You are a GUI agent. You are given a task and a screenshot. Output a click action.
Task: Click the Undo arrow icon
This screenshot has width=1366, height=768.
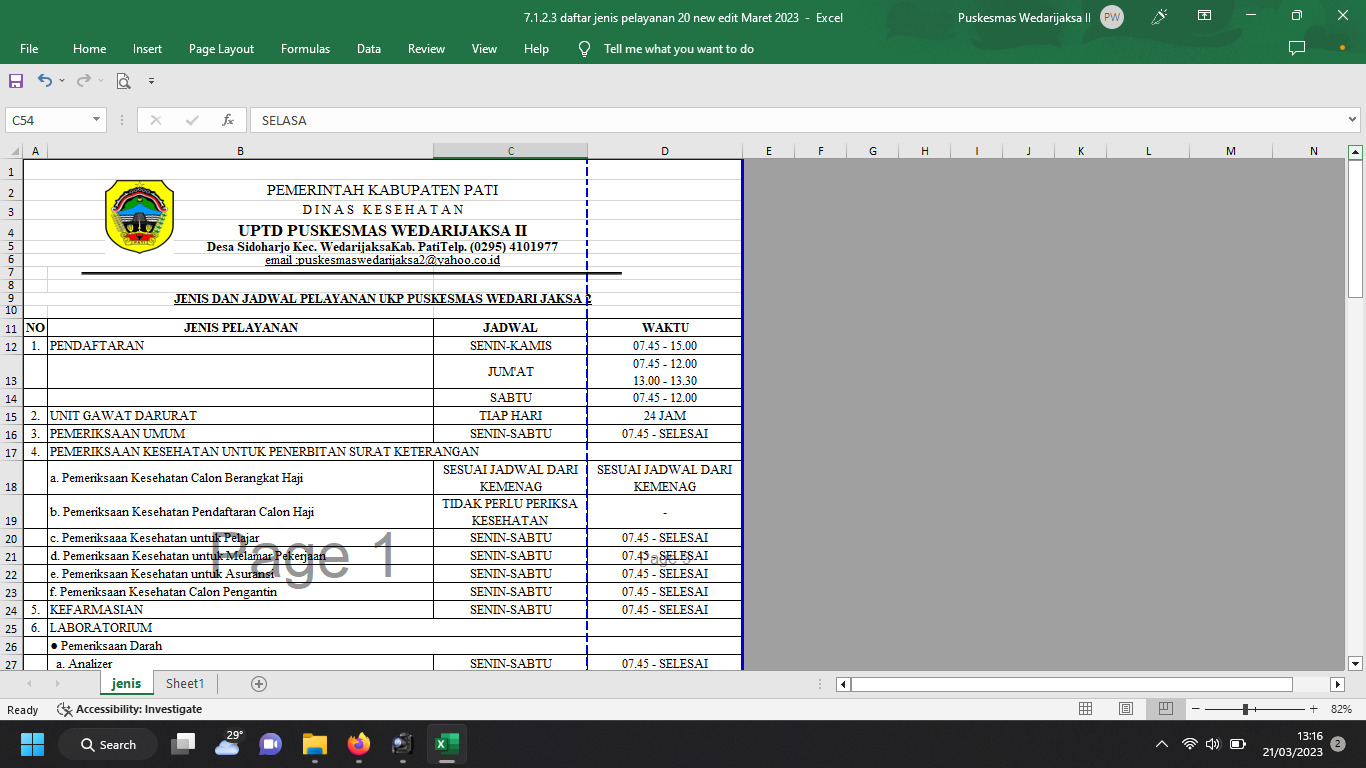(45, 81)
